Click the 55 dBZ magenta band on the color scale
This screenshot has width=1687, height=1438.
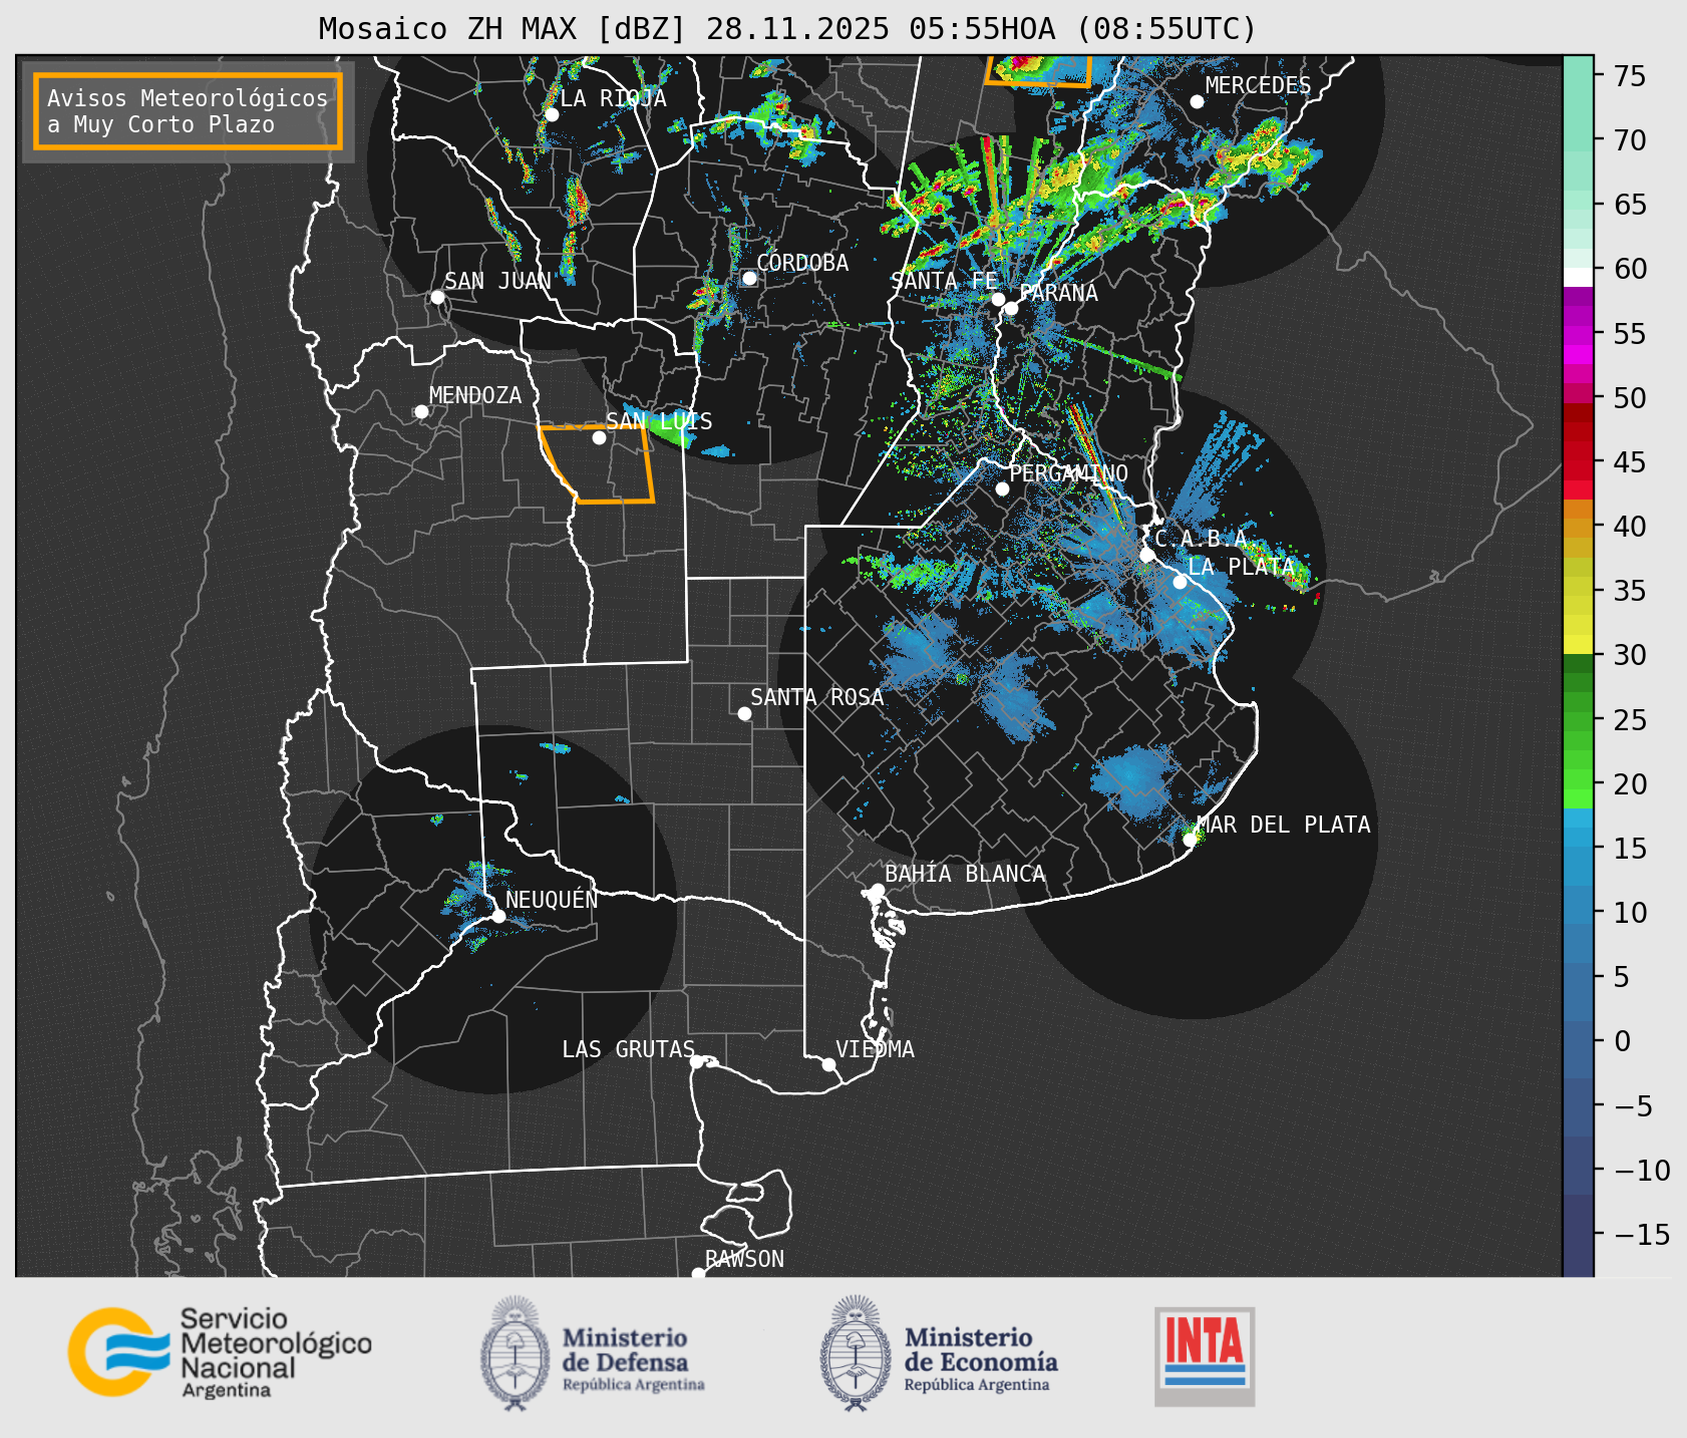coord(1578,334)
